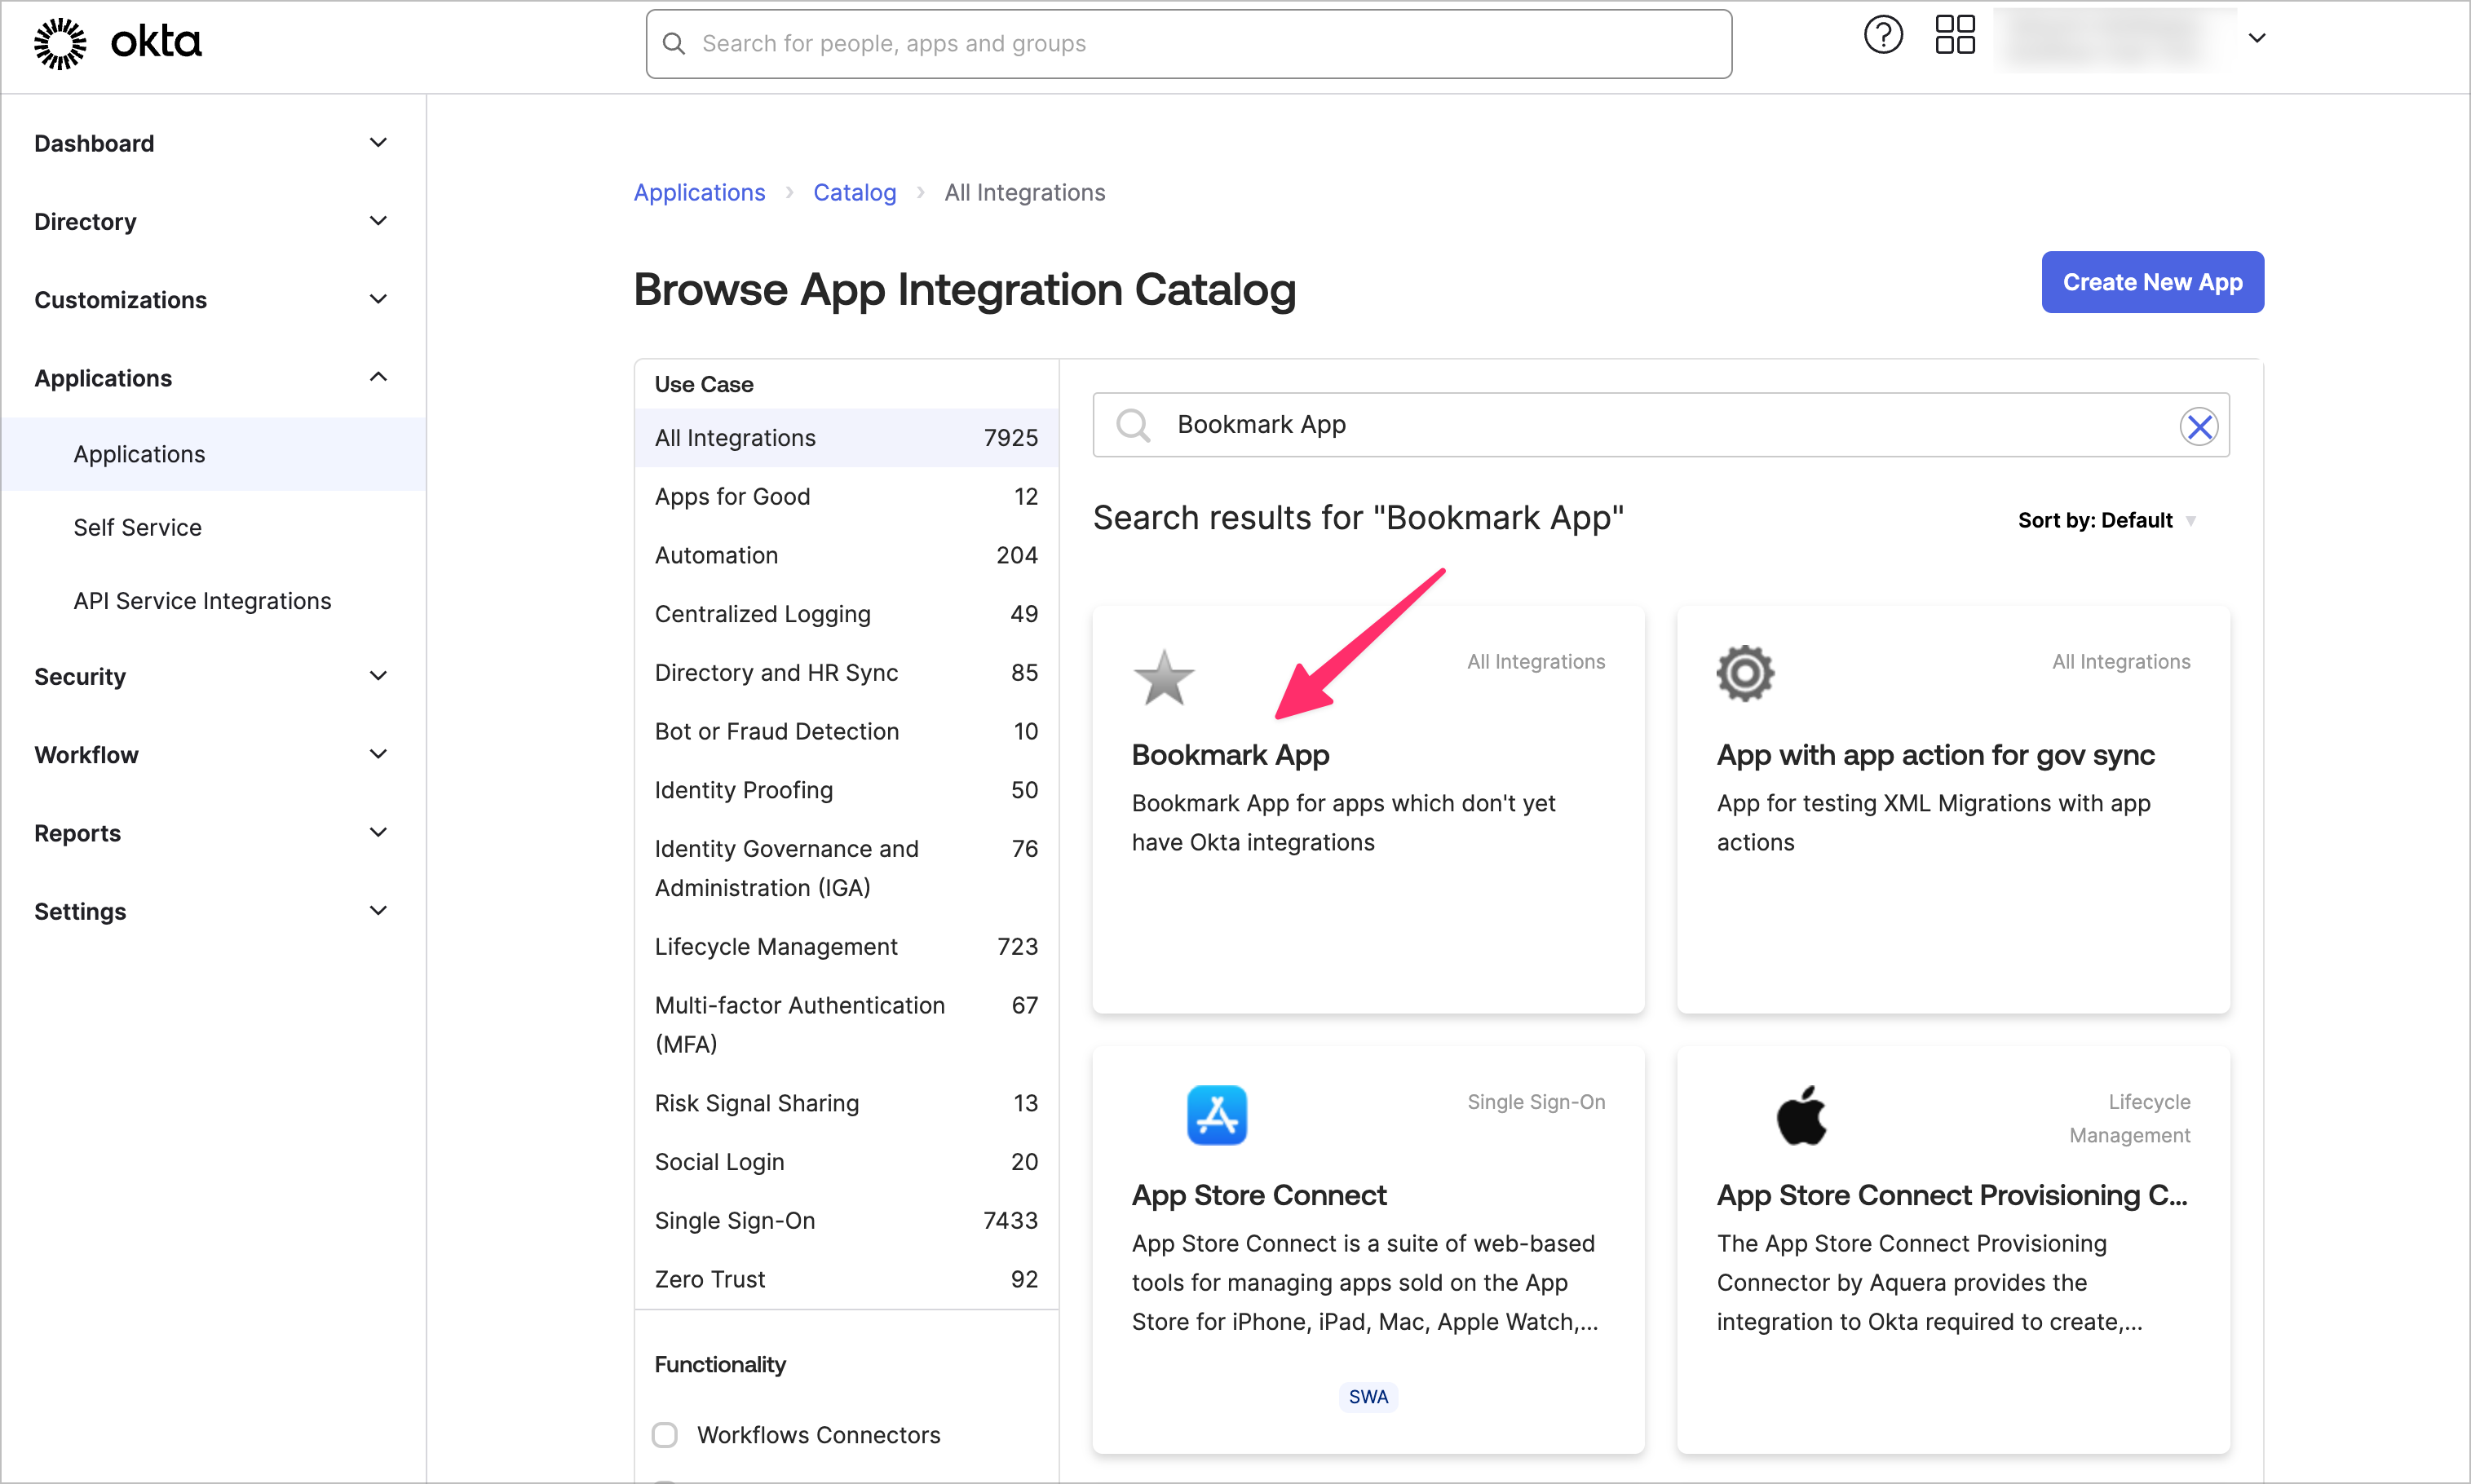Filter by Identity Proofing use case

point(846,790)
